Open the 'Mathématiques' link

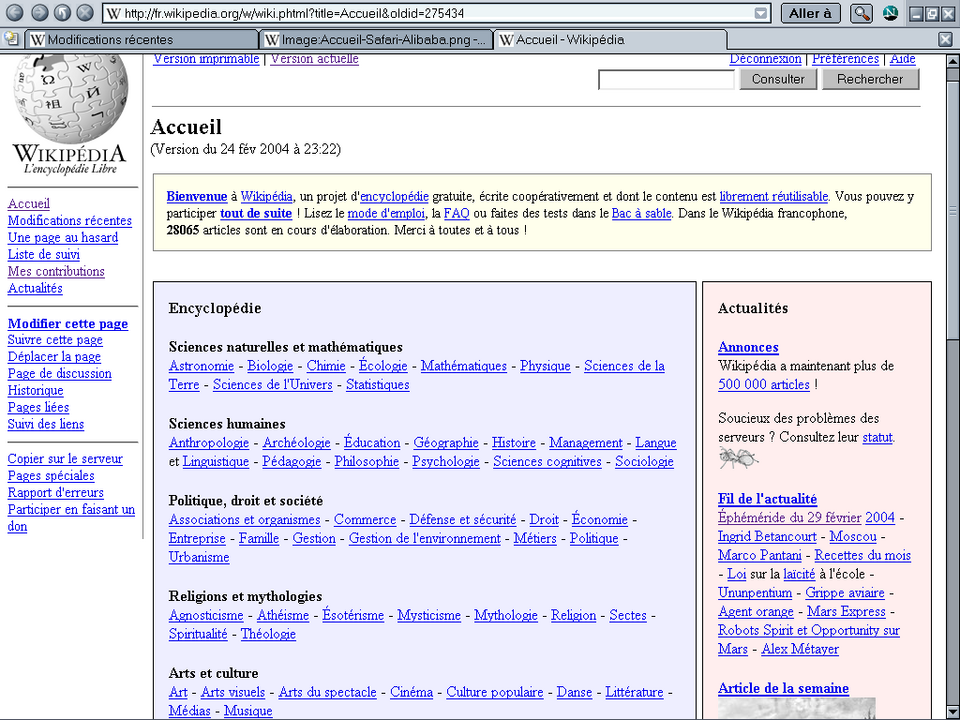tap(463, 366)
